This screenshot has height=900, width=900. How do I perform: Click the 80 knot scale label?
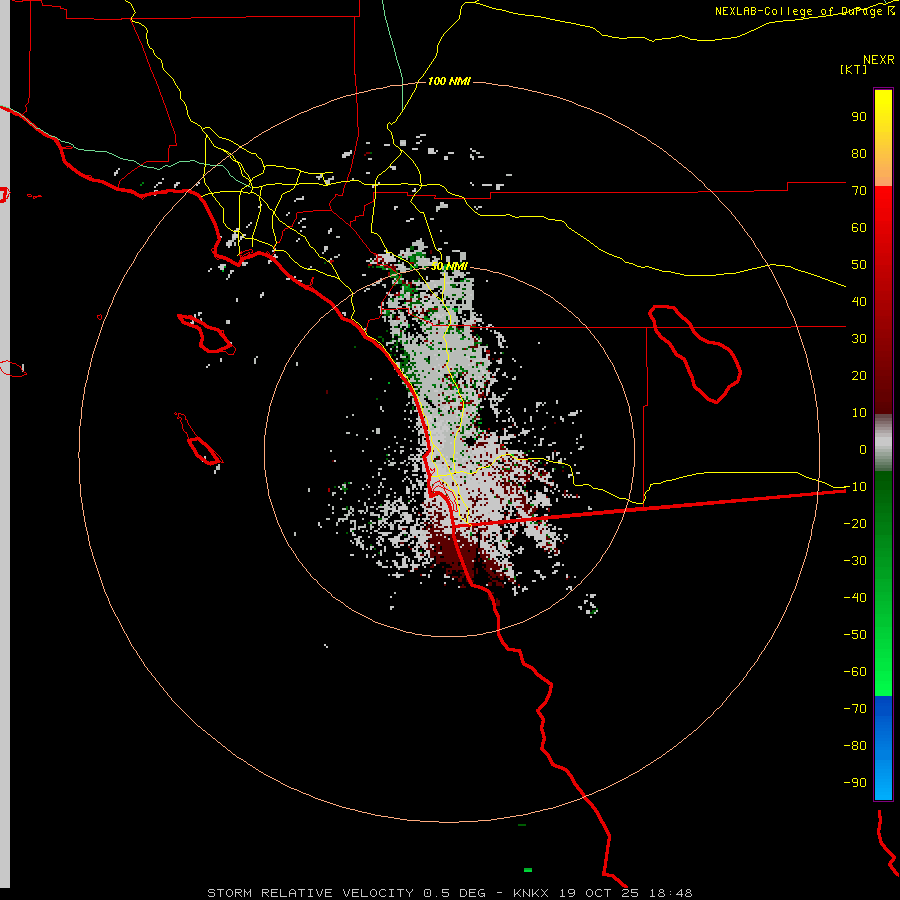coord(859,153)
